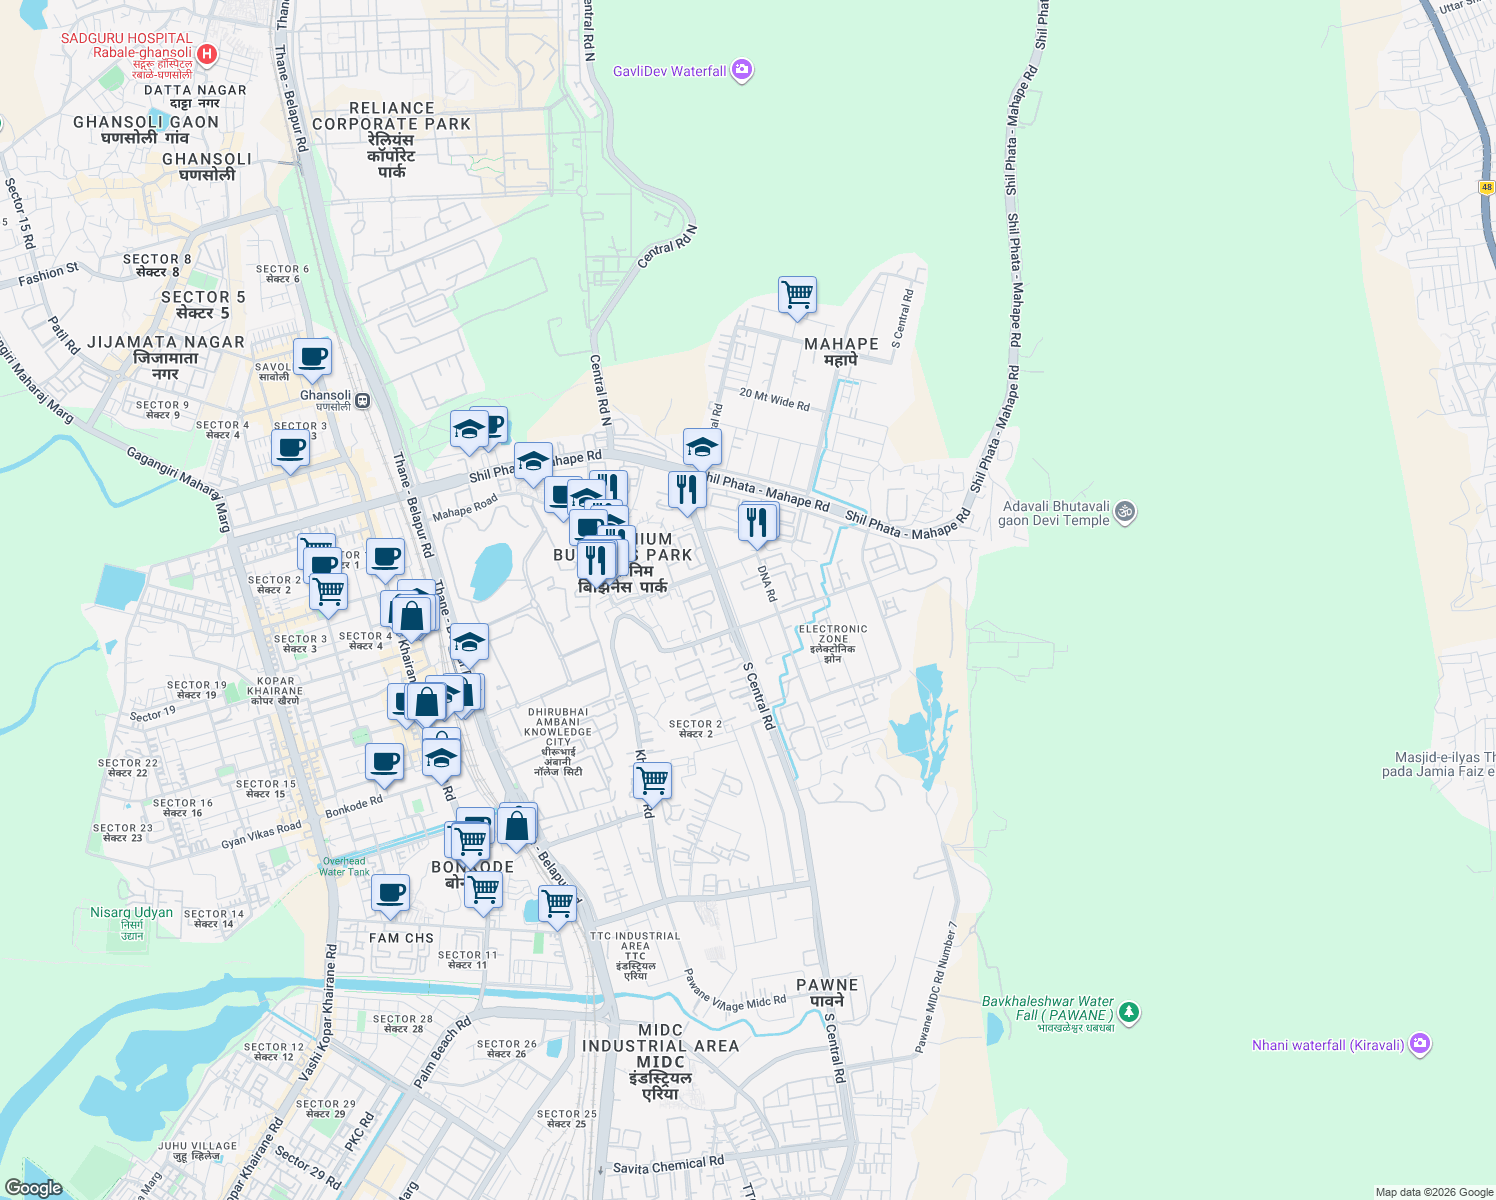Click the cycling icon beside GavliDev Waterfall
Image resolution: width=1496 pixels, height=1200 pixels.
pyautogui.click(x=740, y=70)
